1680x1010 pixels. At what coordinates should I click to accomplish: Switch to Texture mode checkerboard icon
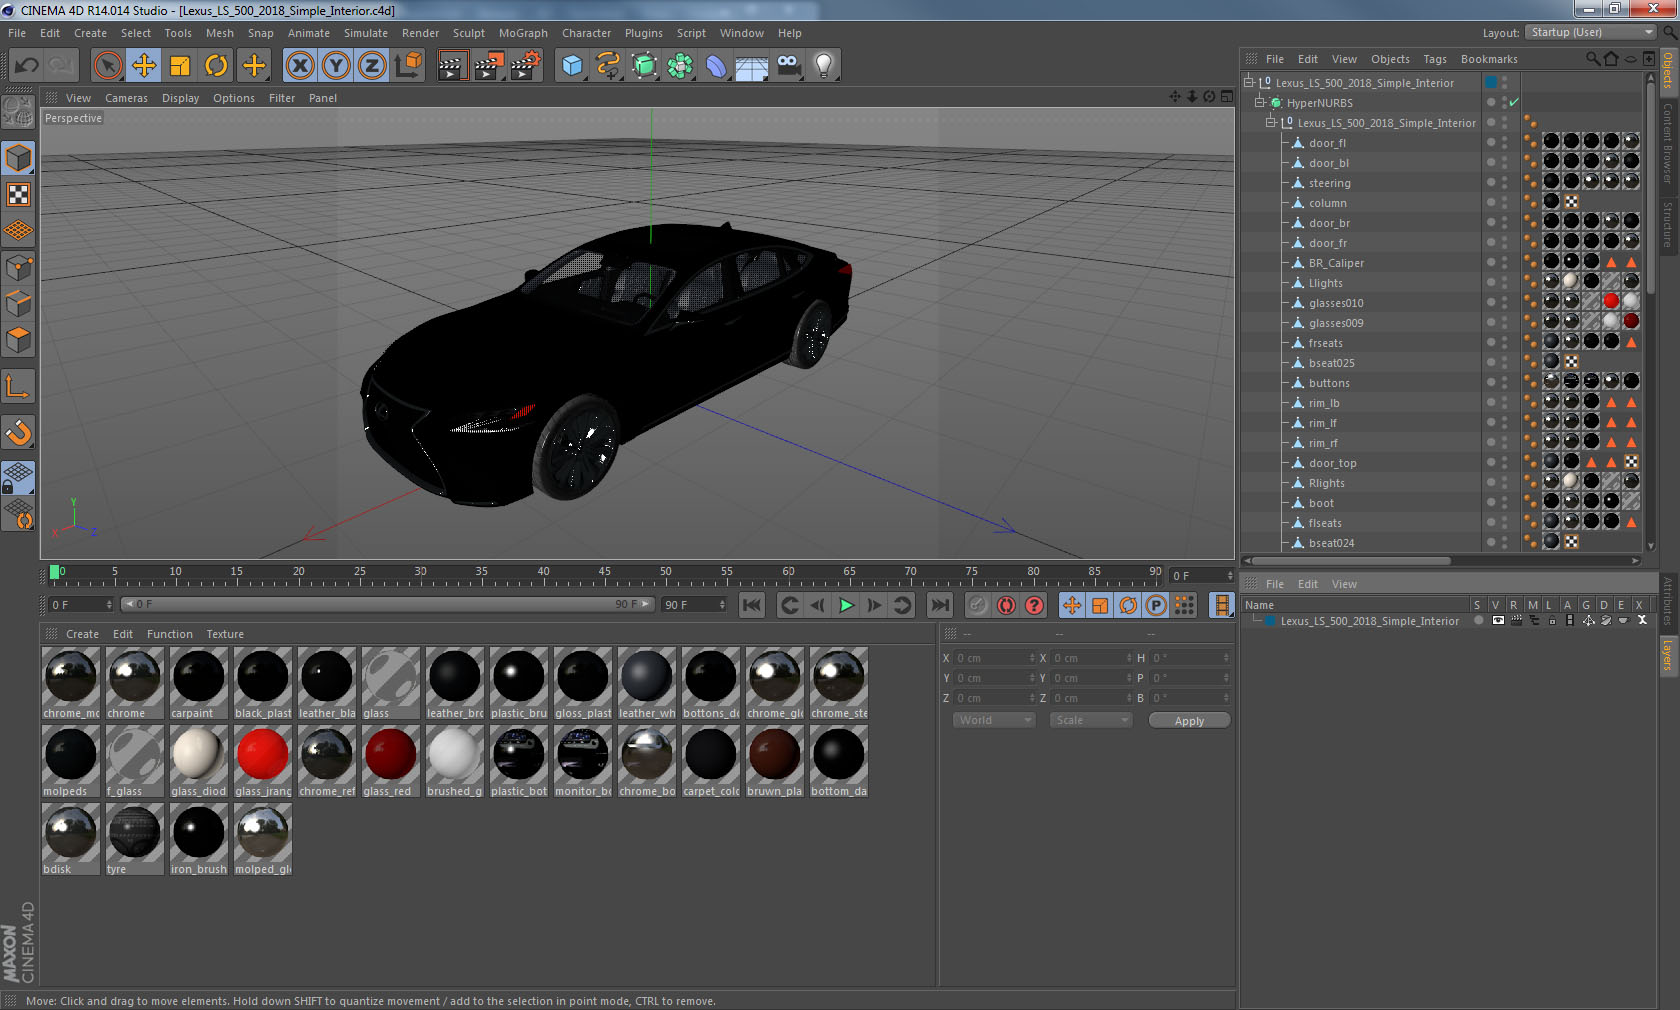tap(18, 194)
